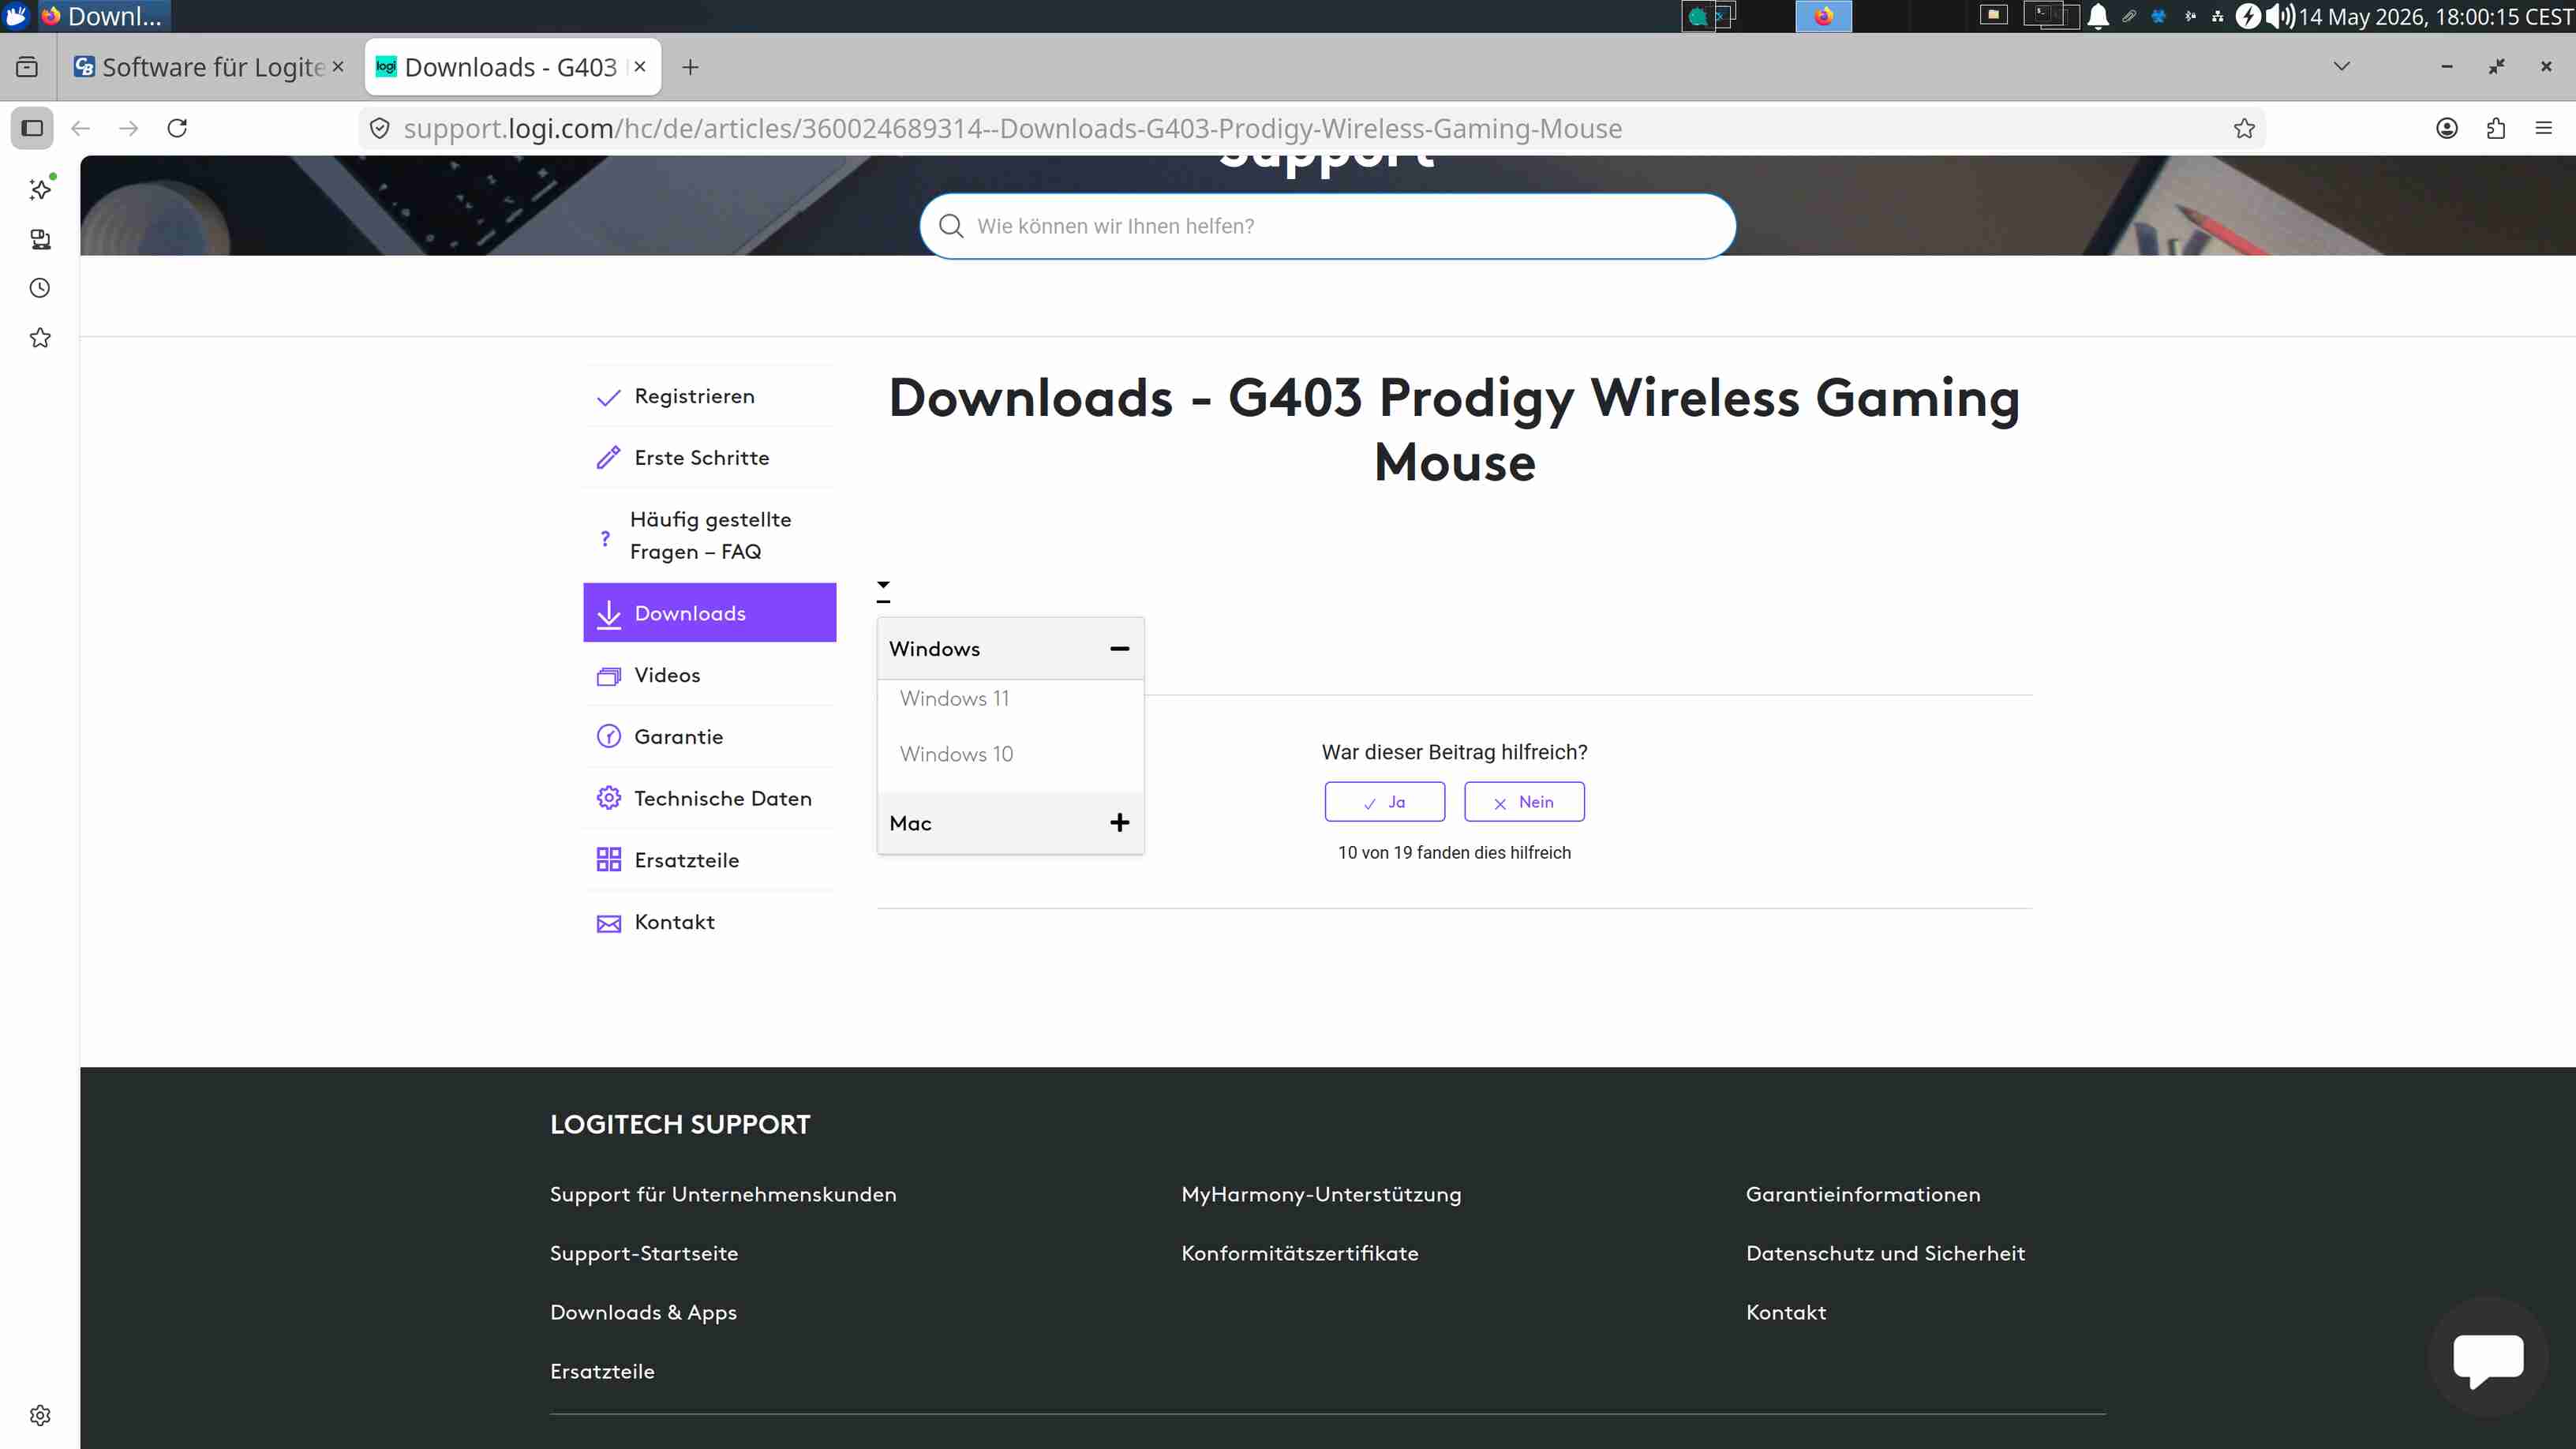Open the footer "Ersatzteile" link
The width and height of the screenshot is (2576, 1449).
click(602, 1371)
